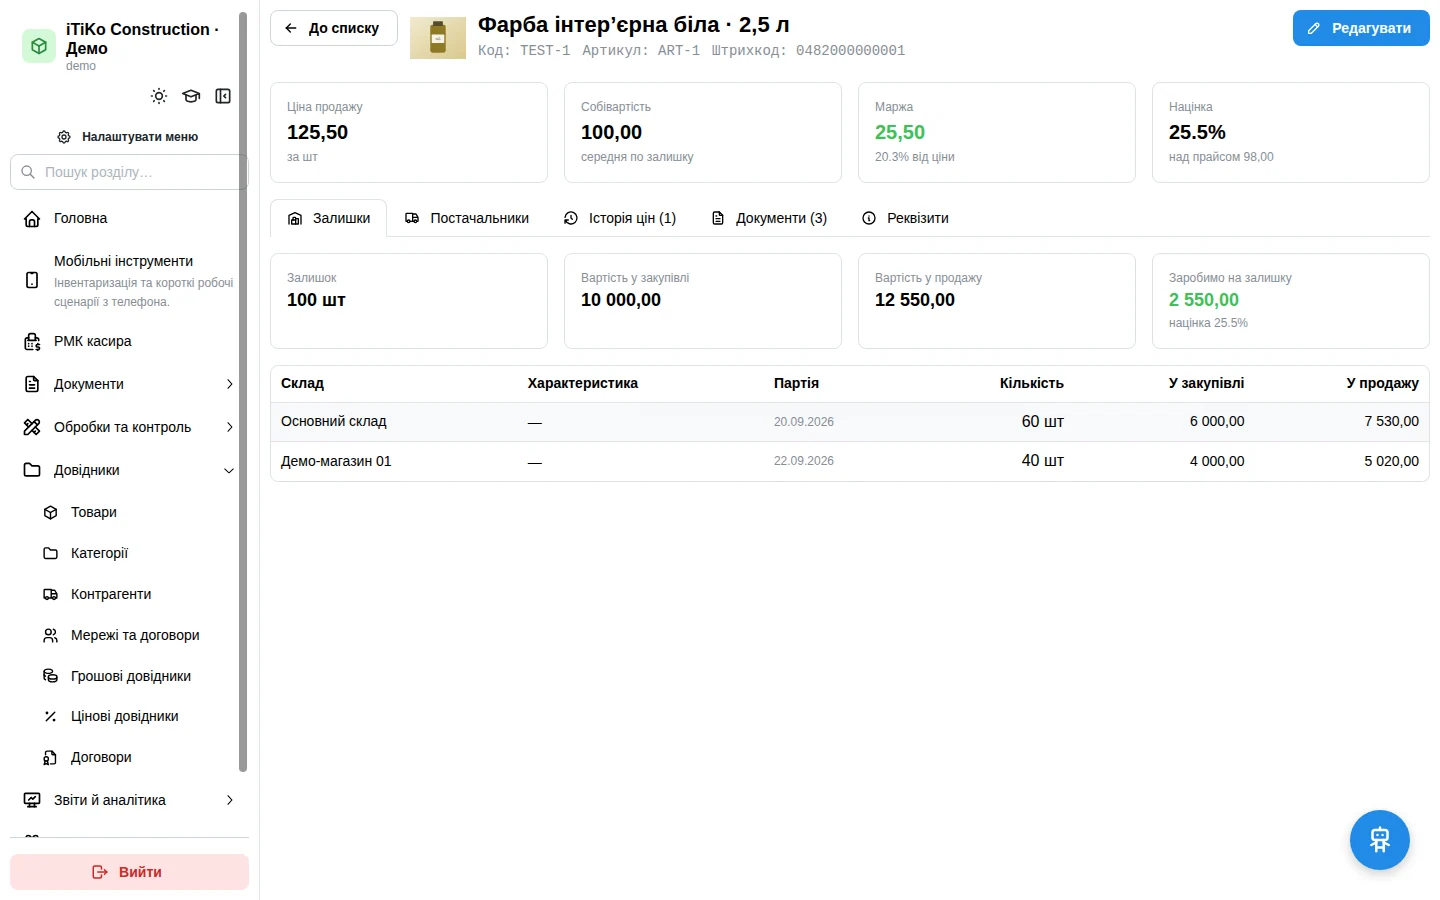1440x900 pixels.
Task: Open Мобільні інструменти section
Action: (x=129, y=280)
